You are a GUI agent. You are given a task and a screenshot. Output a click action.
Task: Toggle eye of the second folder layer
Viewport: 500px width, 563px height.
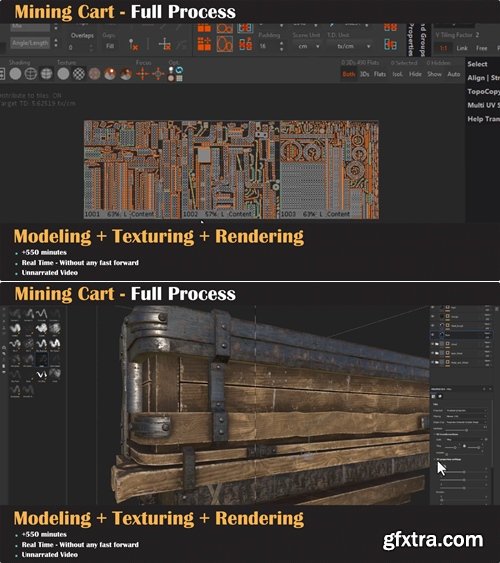coord(433,353)
